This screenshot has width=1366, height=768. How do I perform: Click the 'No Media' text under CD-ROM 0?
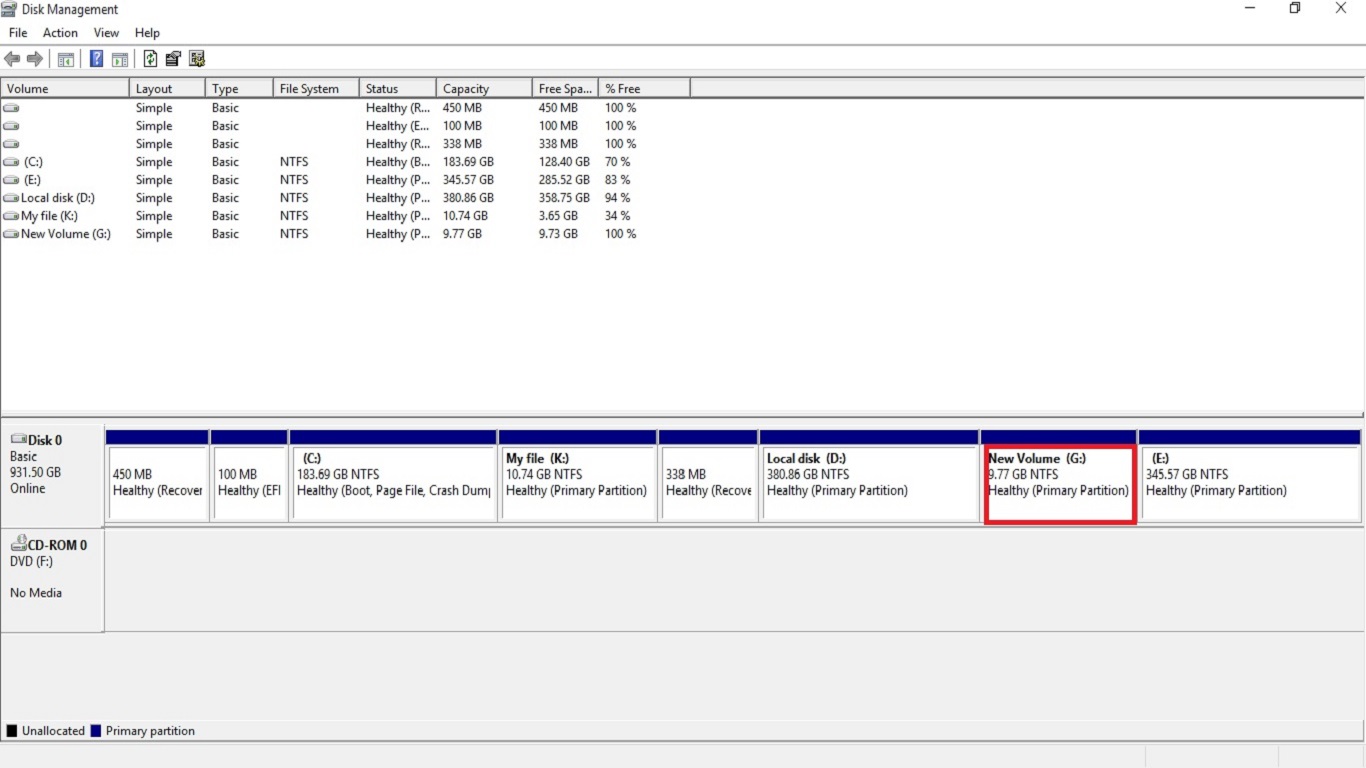click(36, 593)
